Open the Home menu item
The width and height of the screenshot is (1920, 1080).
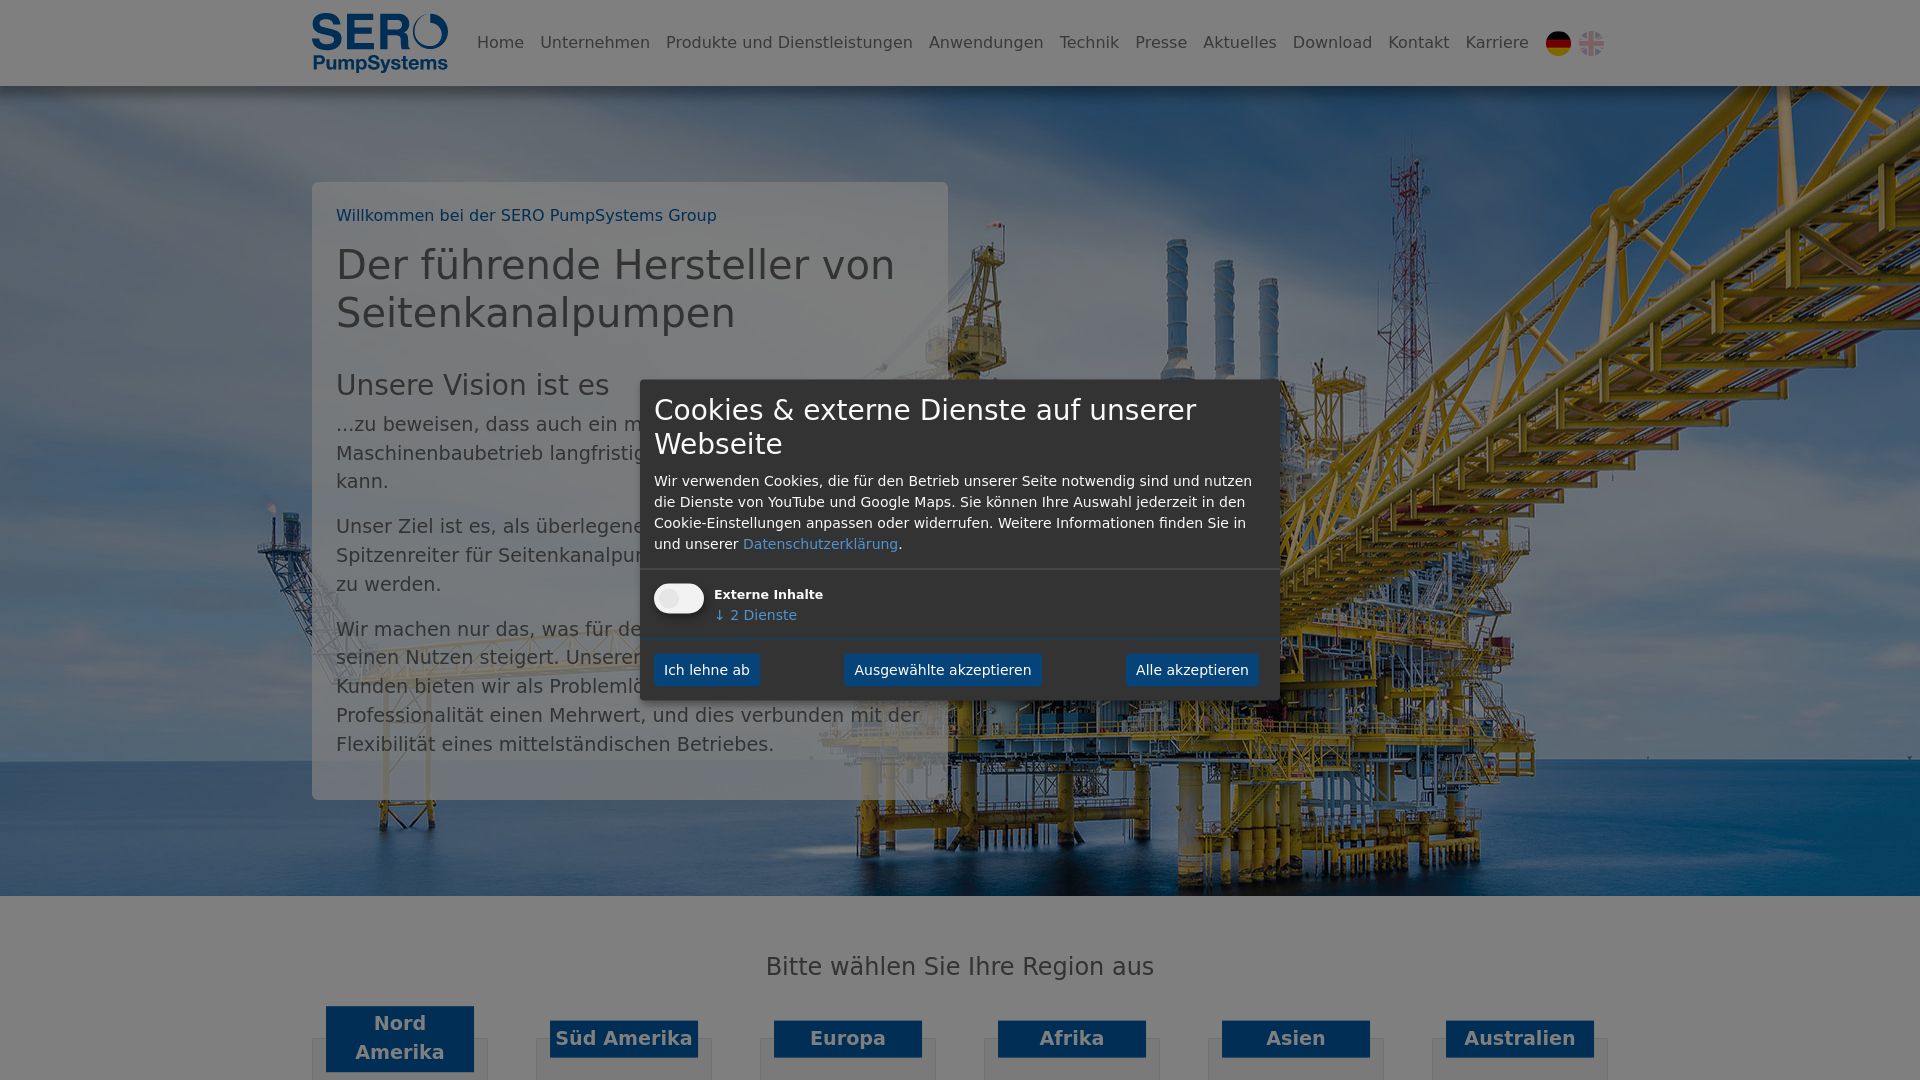(500, 43)
